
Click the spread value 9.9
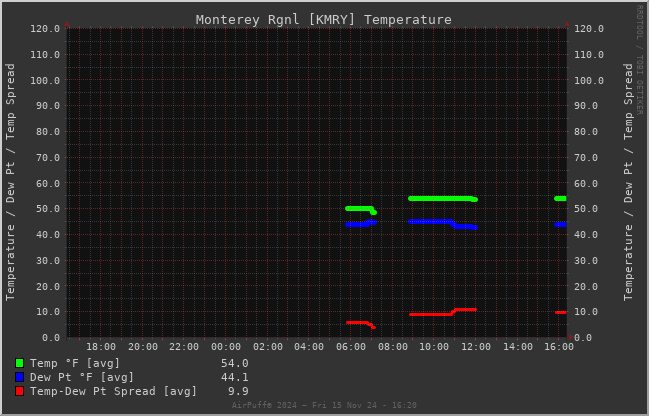pos(238,391)
